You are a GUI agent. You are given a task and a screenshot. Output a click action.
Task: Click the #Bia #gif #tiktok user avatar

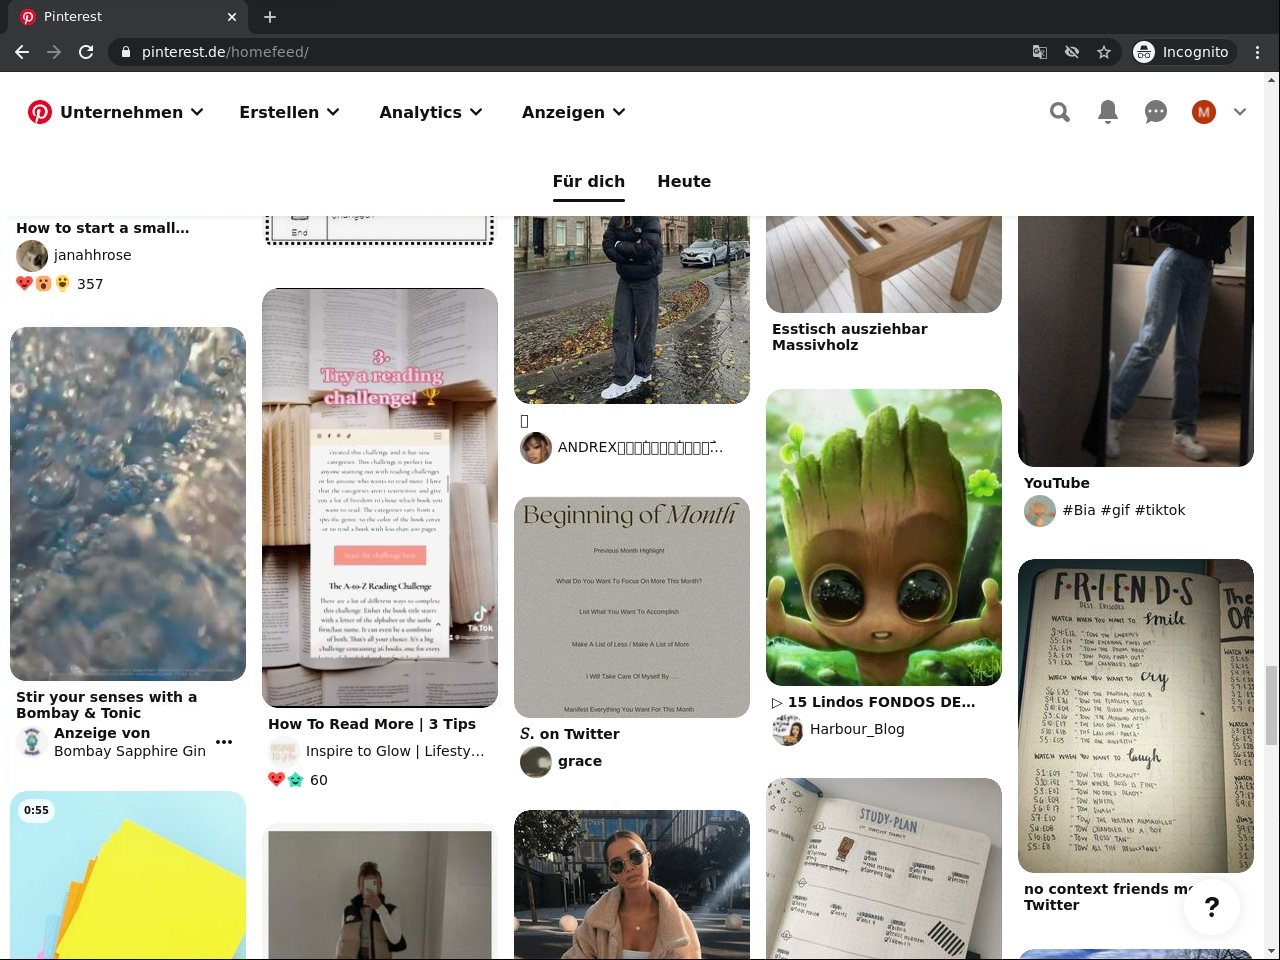(1040, 511)
